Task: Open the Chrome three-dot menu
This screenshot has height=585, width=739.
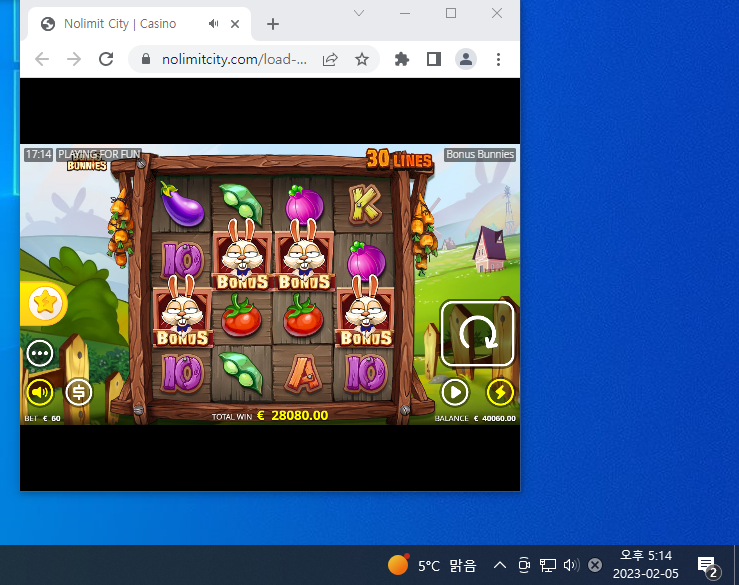Action: coord(498,59)
